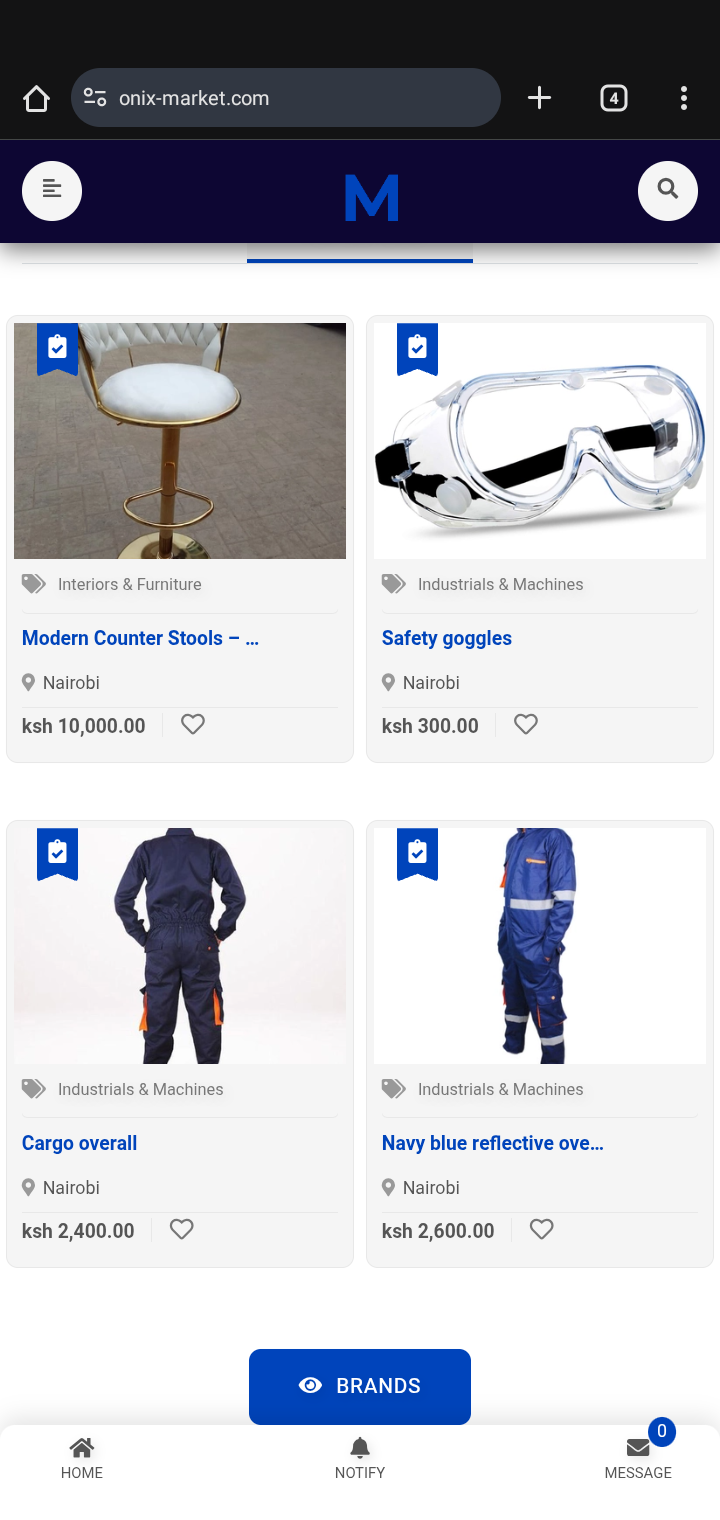Open the hamburger menu in the site header
This screenshot has width=720, height=1520.
point(52,190)
